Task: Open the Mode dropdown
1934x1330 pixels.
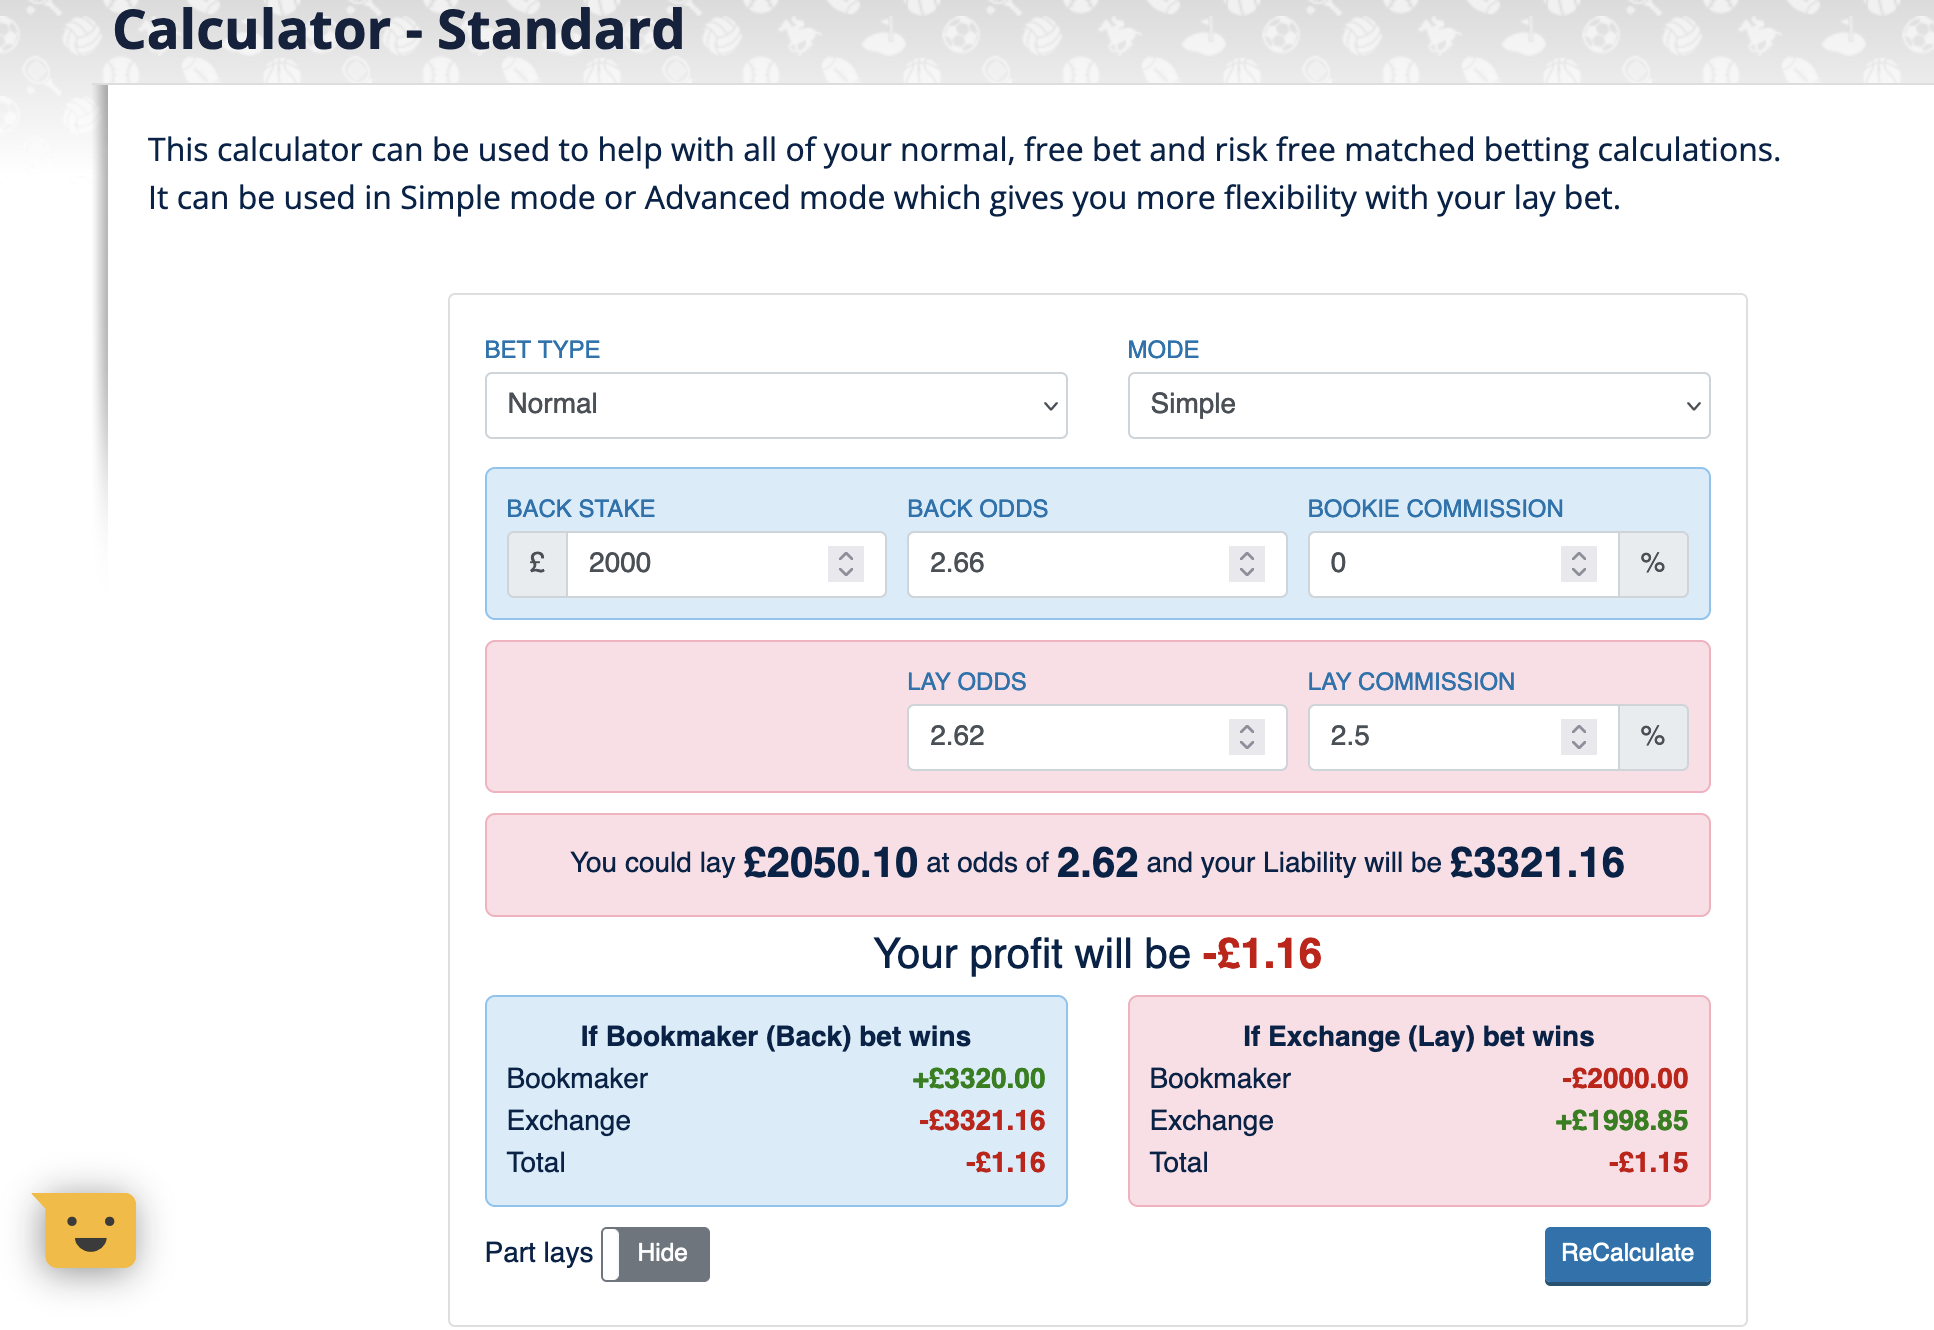Action: pos(1418,405)
